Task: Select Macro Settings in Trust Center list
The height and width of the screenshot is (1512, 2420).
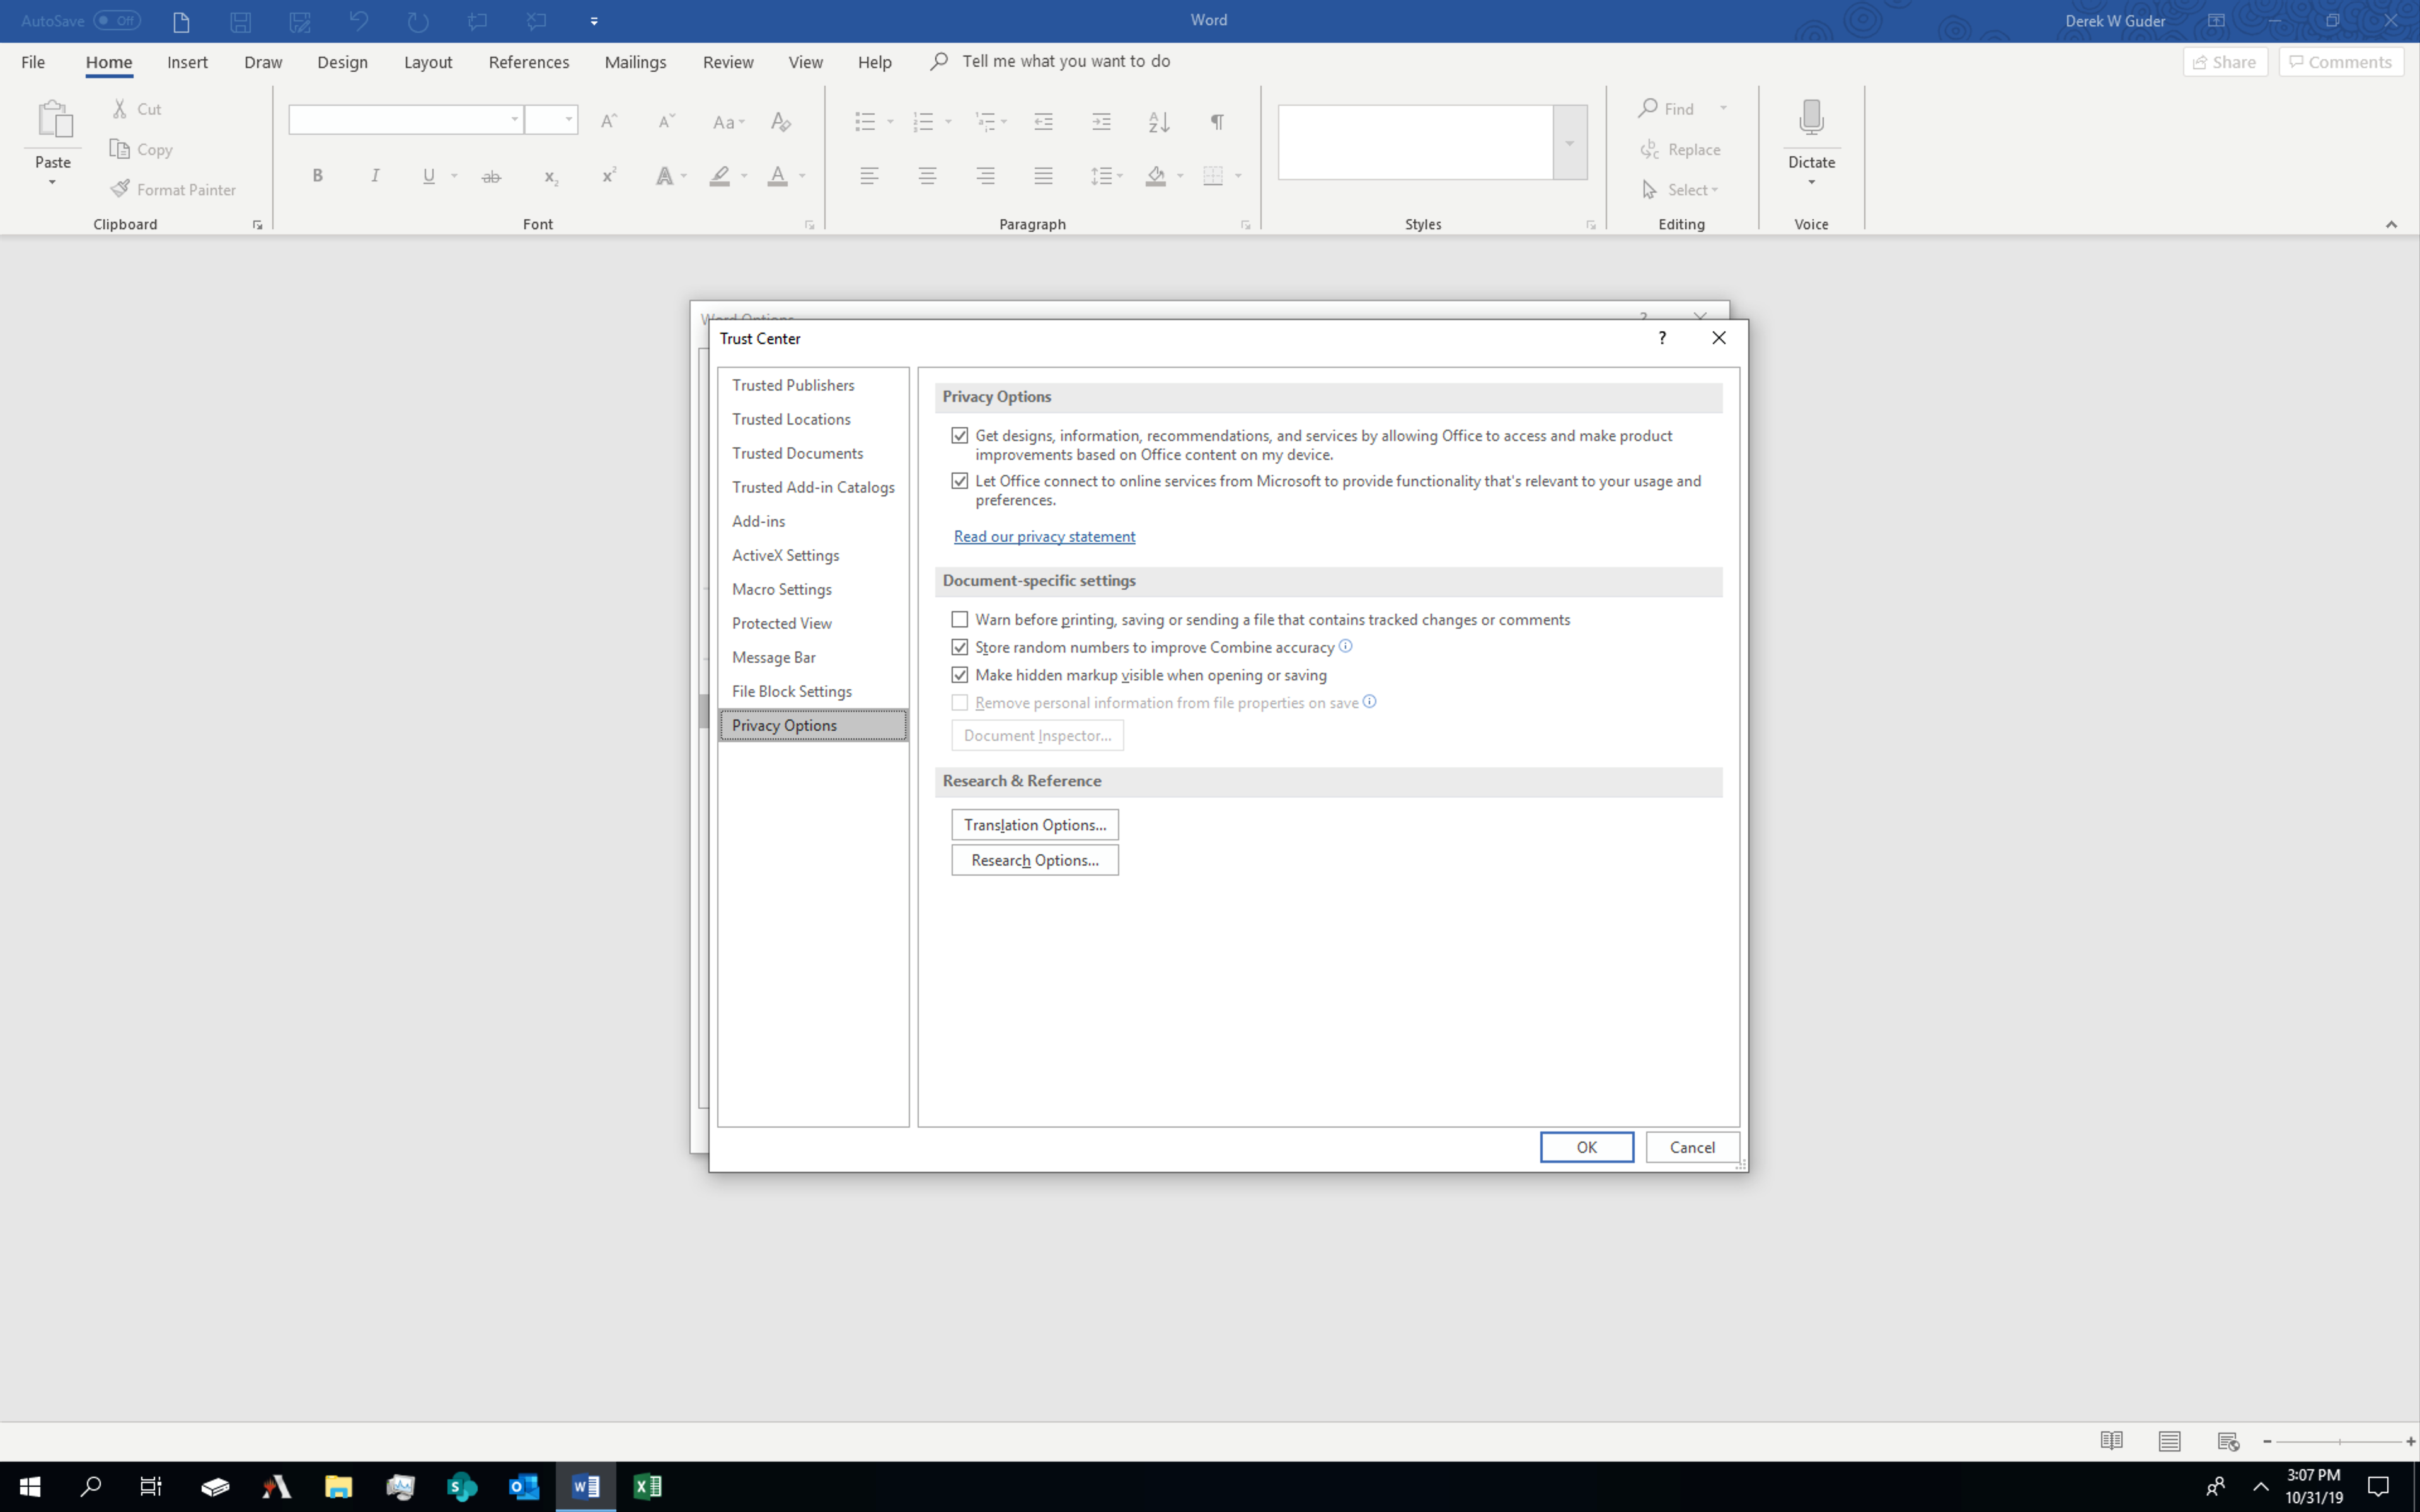Action: [781, 589]
